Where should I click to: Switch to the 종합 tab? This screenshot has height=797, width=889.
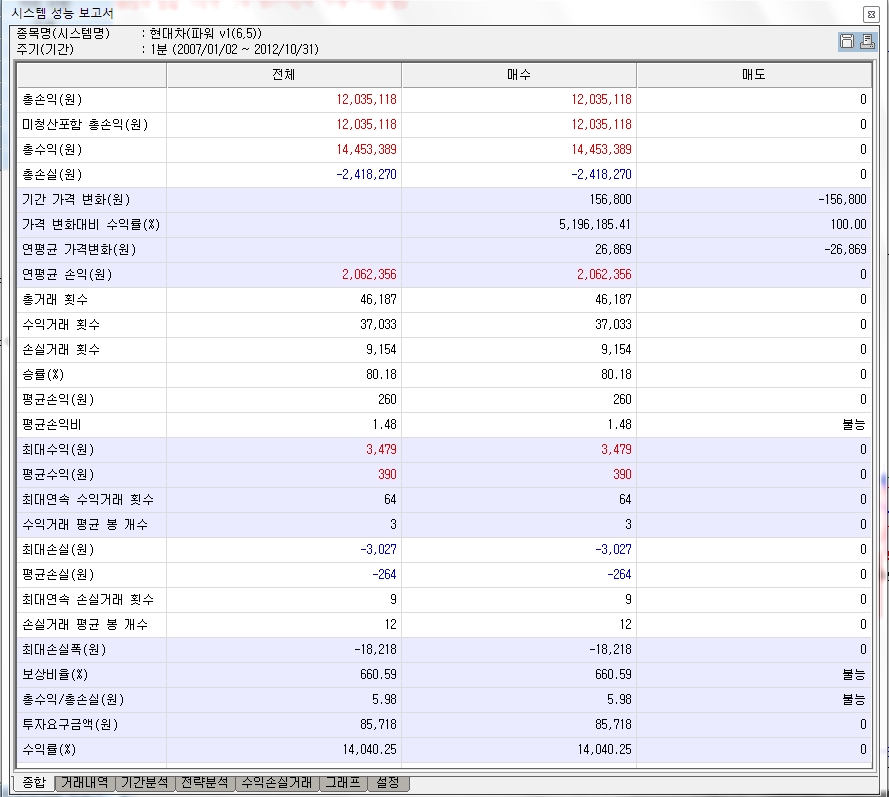click(x=32, y=783)
